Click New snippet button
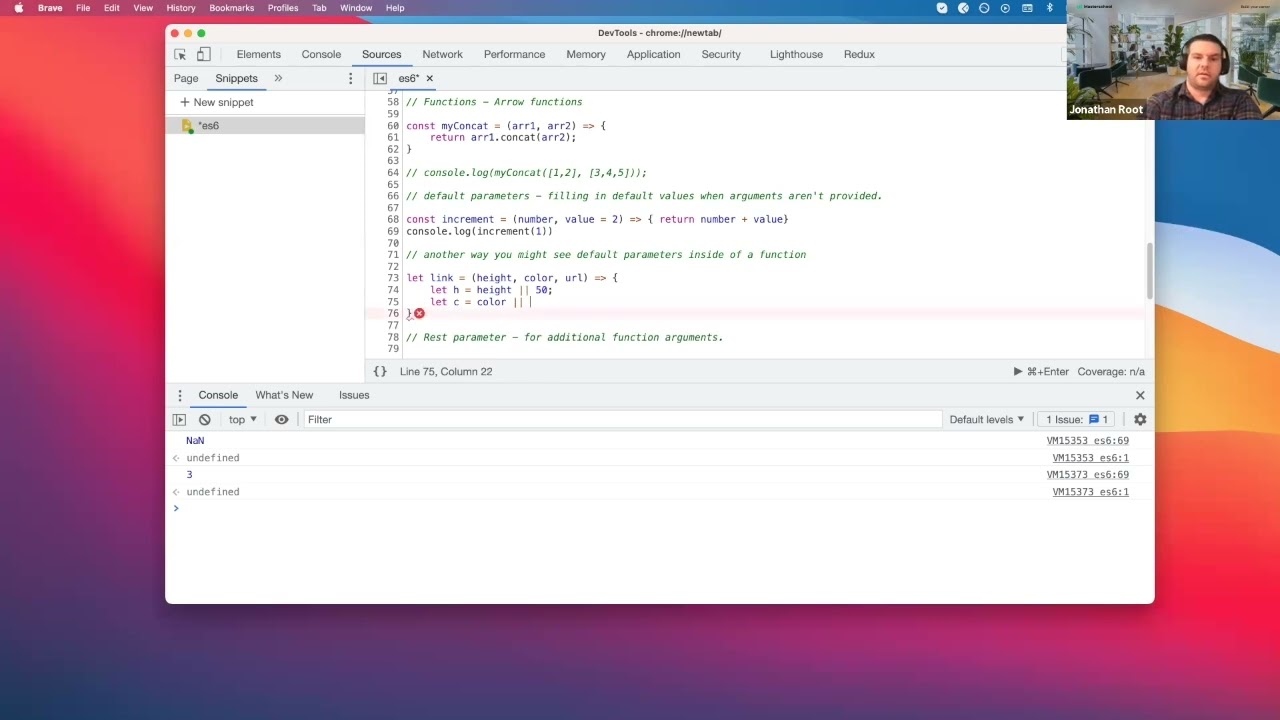Viewport: 1280px width, 720px height. click(x=217, y=102)
